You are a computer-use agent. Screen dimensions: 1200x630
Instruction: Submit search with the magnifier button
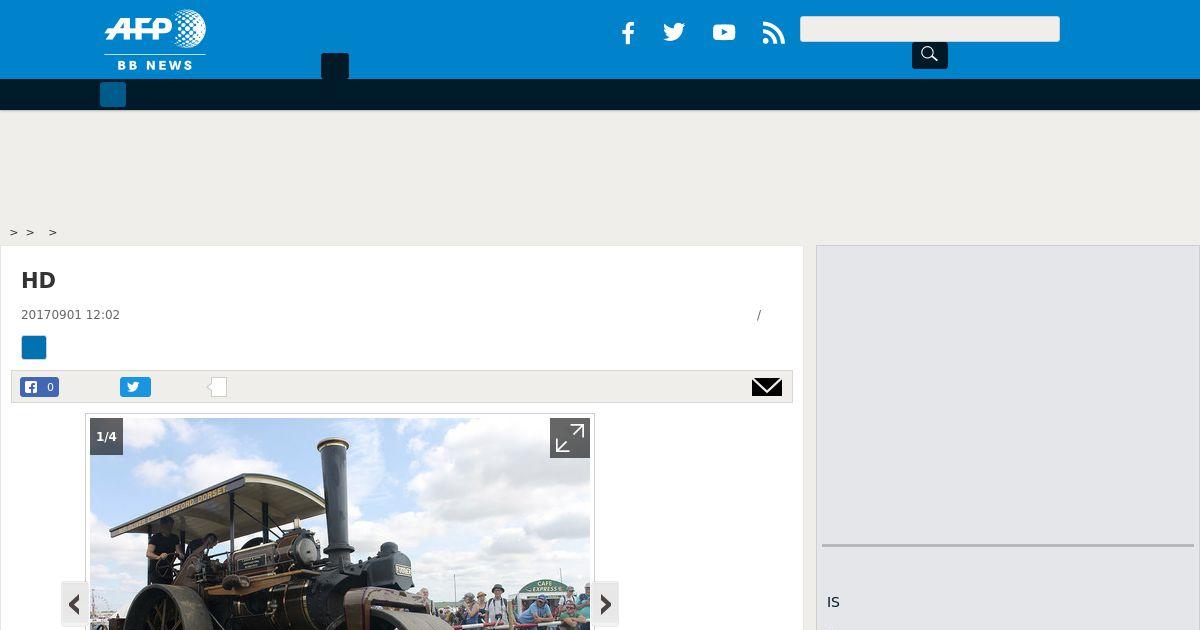click(930, 54)
